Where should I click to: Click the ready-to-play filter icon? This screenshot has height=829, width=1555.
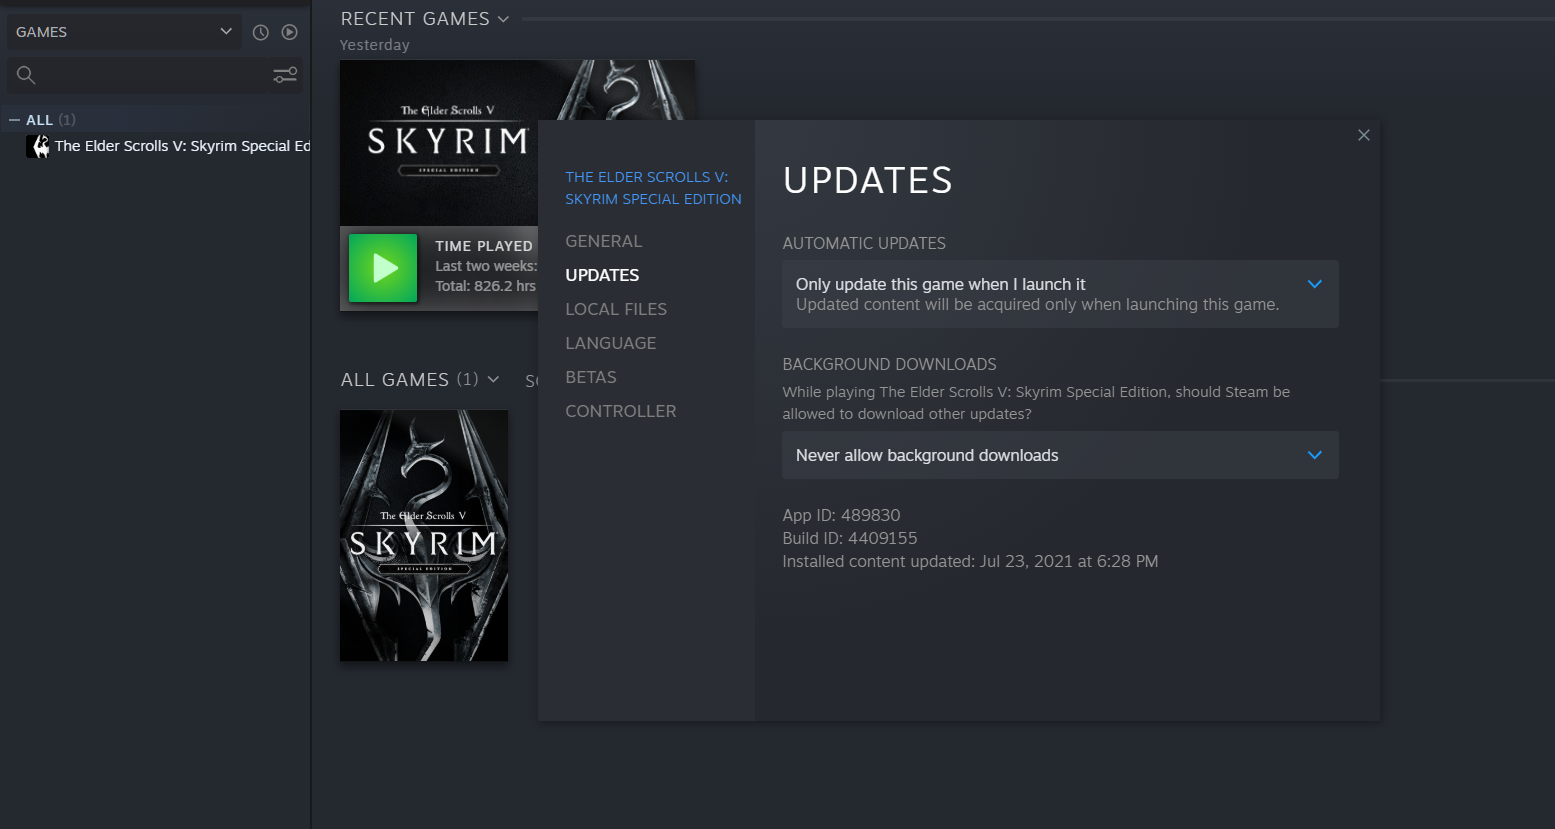(290, 32)
